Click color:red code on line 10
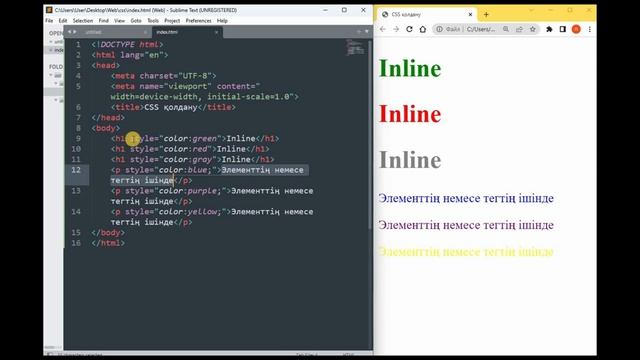This screenshot has height=360, width=640. 185,149
